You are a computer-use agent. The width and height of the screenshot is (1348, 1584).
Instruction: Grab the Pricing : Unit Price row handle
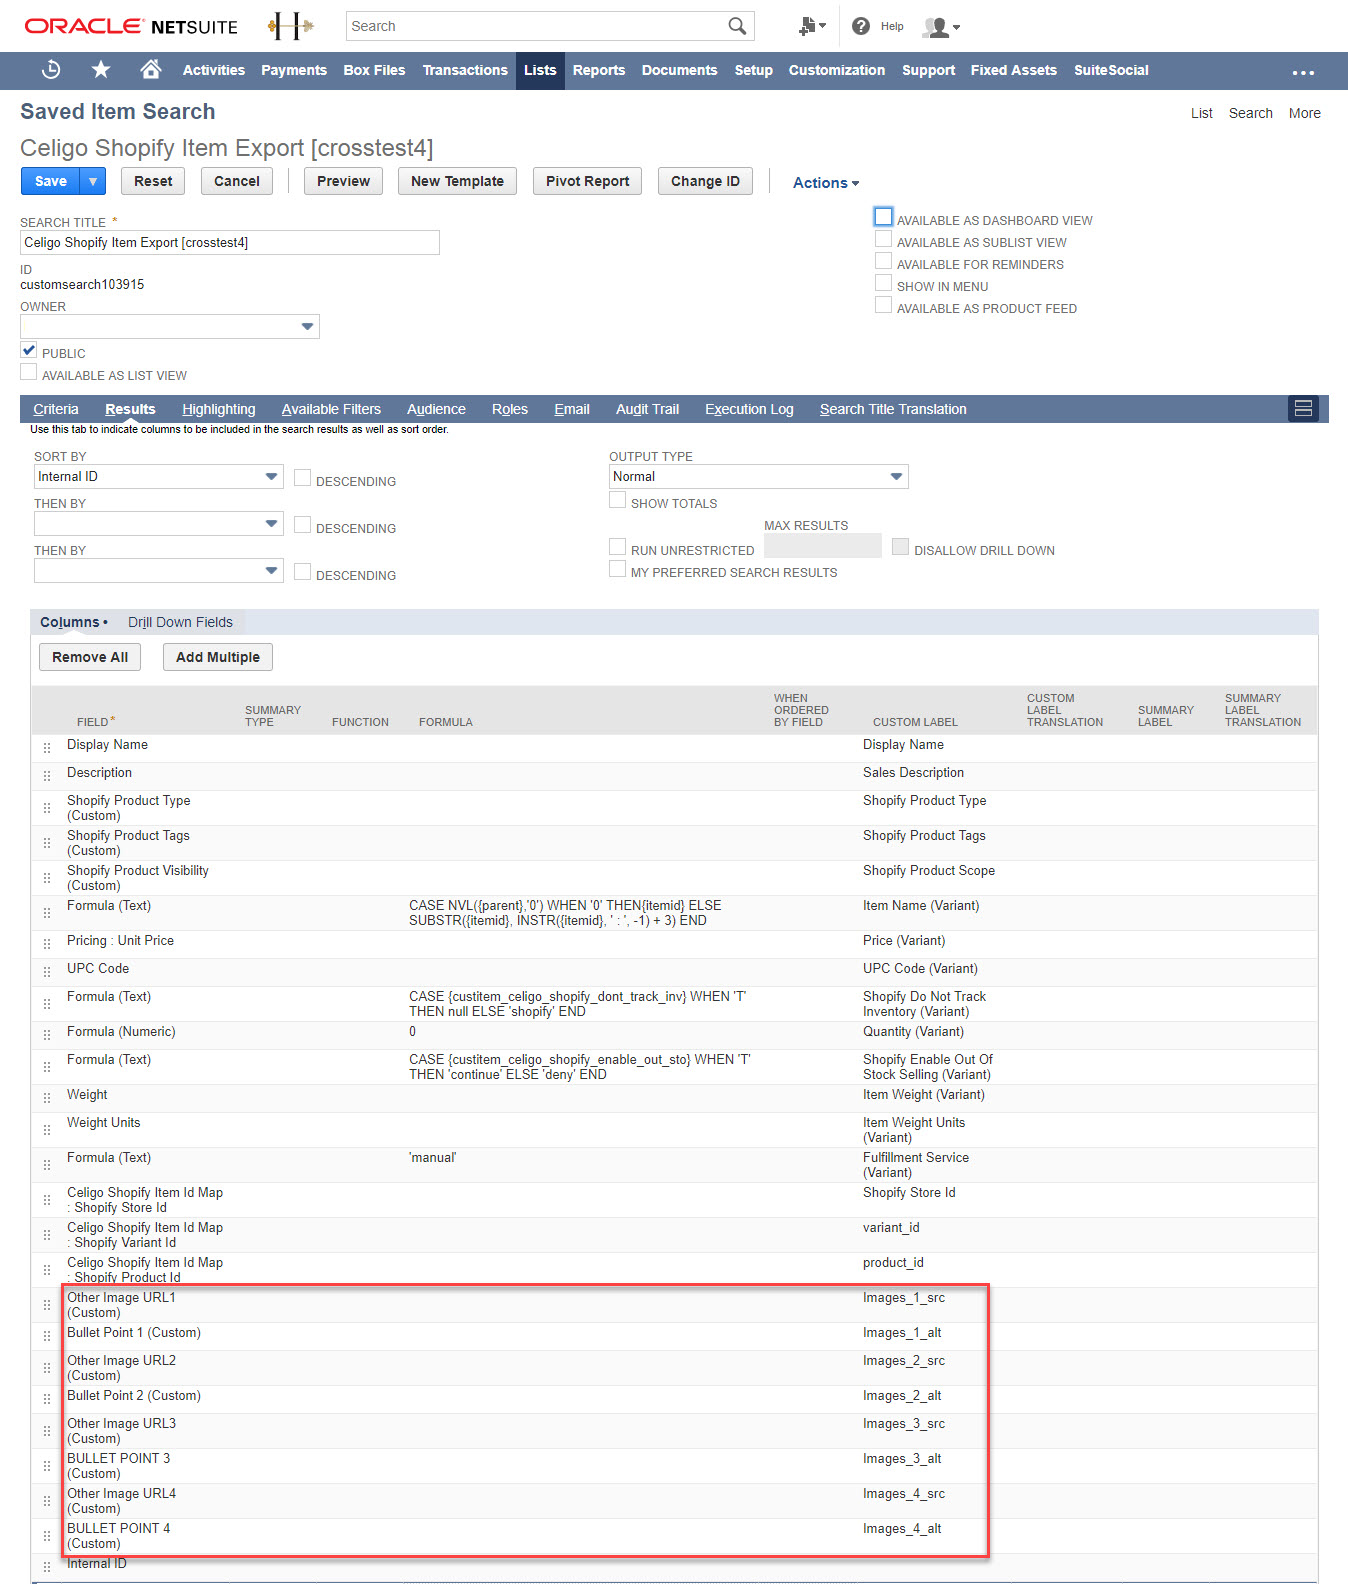47,944
